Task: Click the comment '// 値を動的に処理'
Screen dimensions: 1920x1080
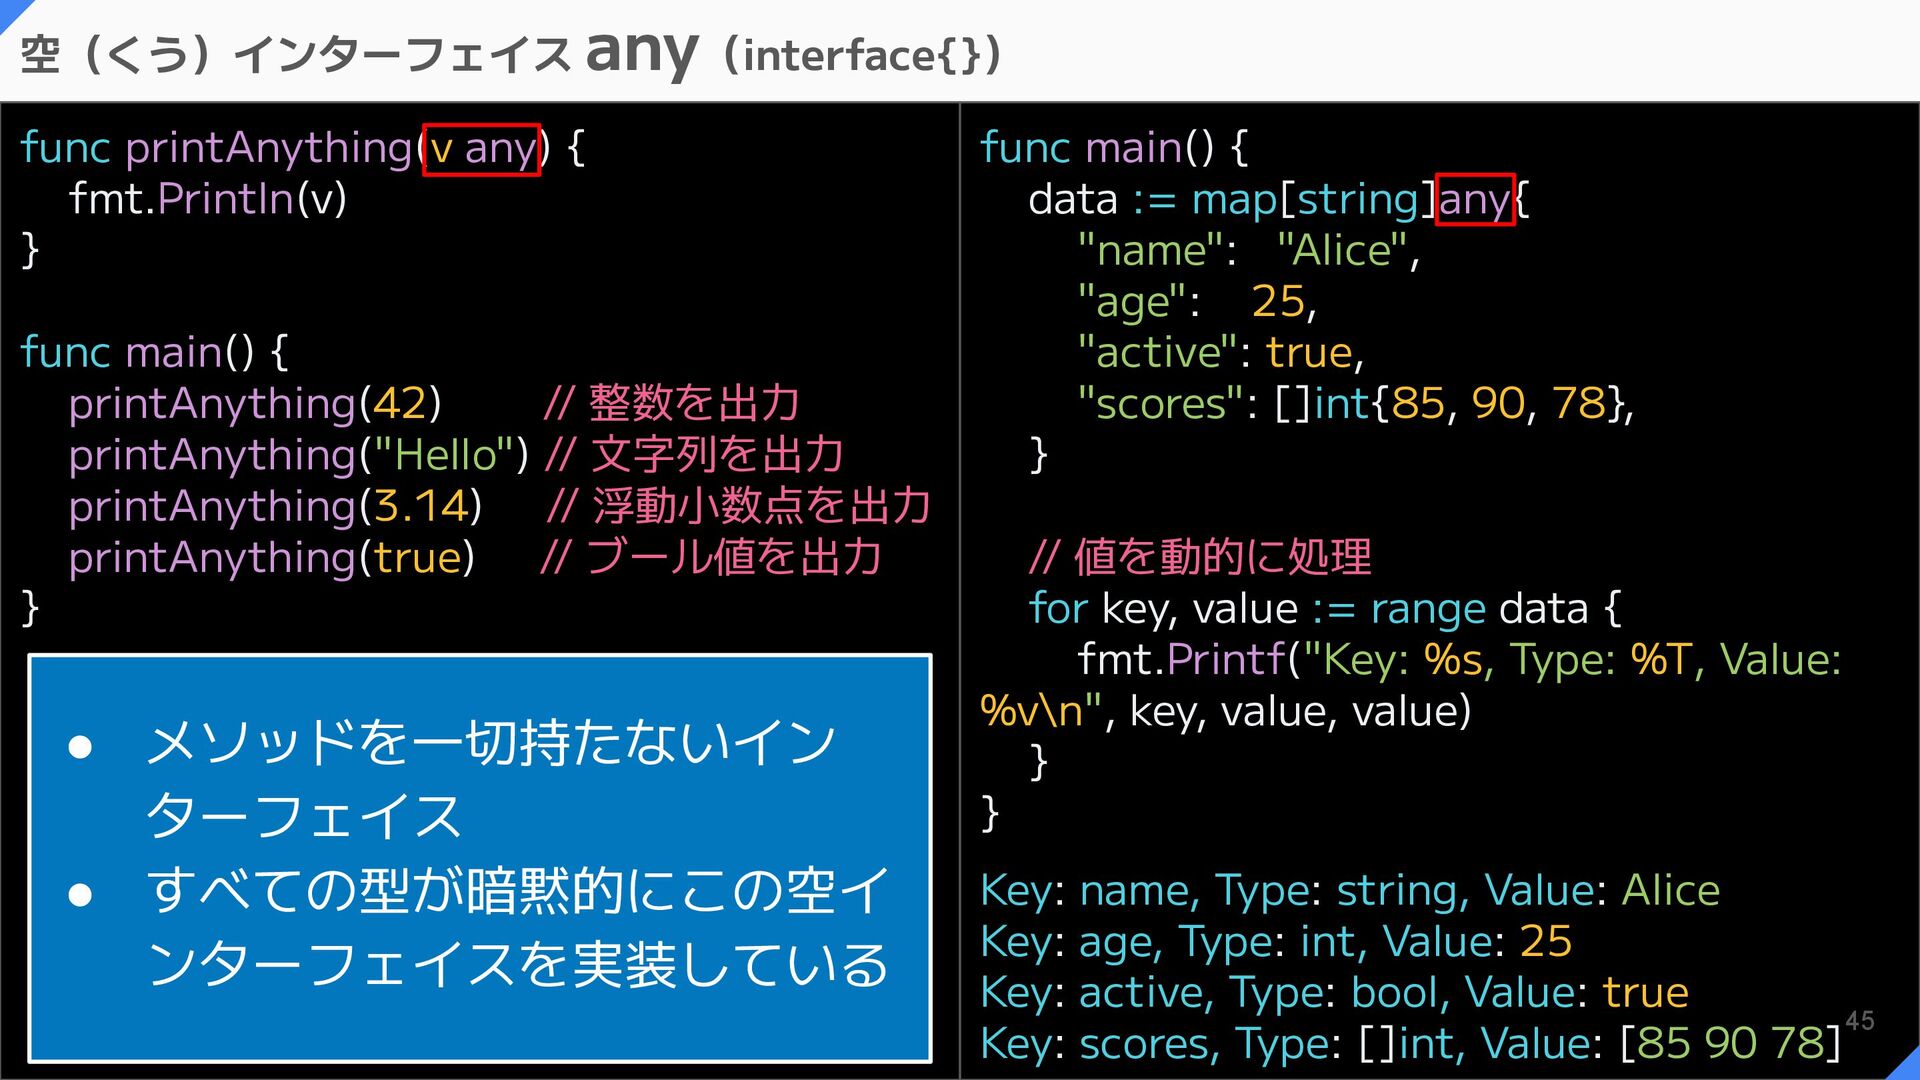Action: click(x=1200, y=557)
